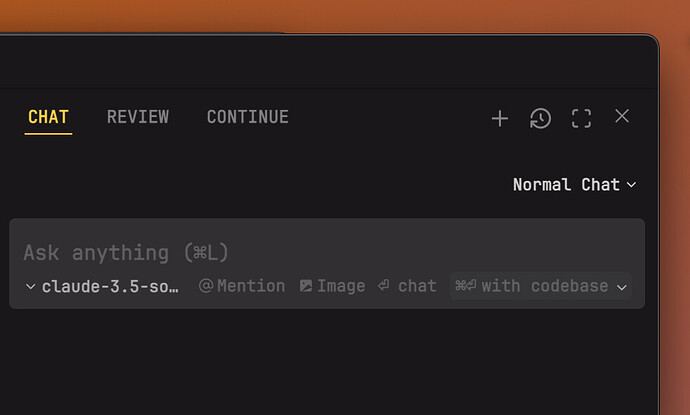Click the Image attach label
Image resolution: width=690 pixels, height=415 pixels.
pos(341,286)
